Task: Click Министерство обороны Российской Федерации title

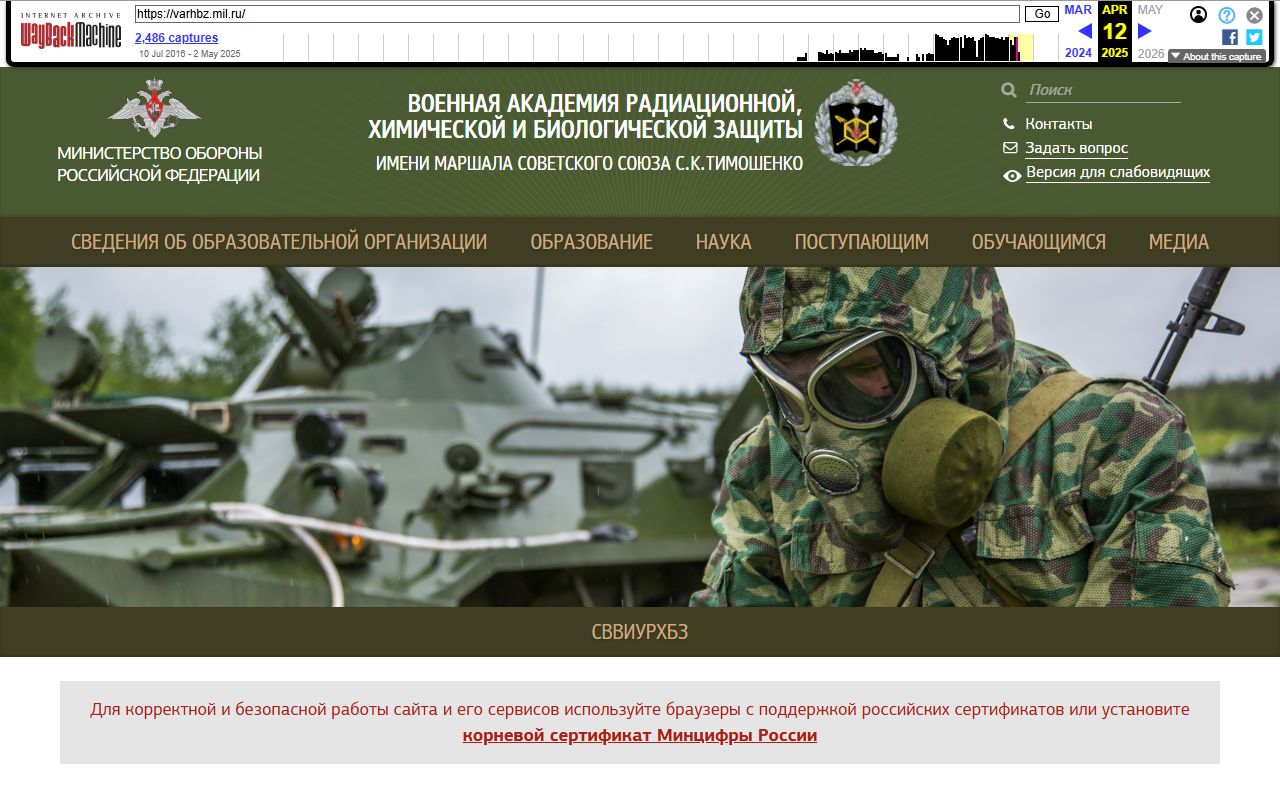Action: 160,164
